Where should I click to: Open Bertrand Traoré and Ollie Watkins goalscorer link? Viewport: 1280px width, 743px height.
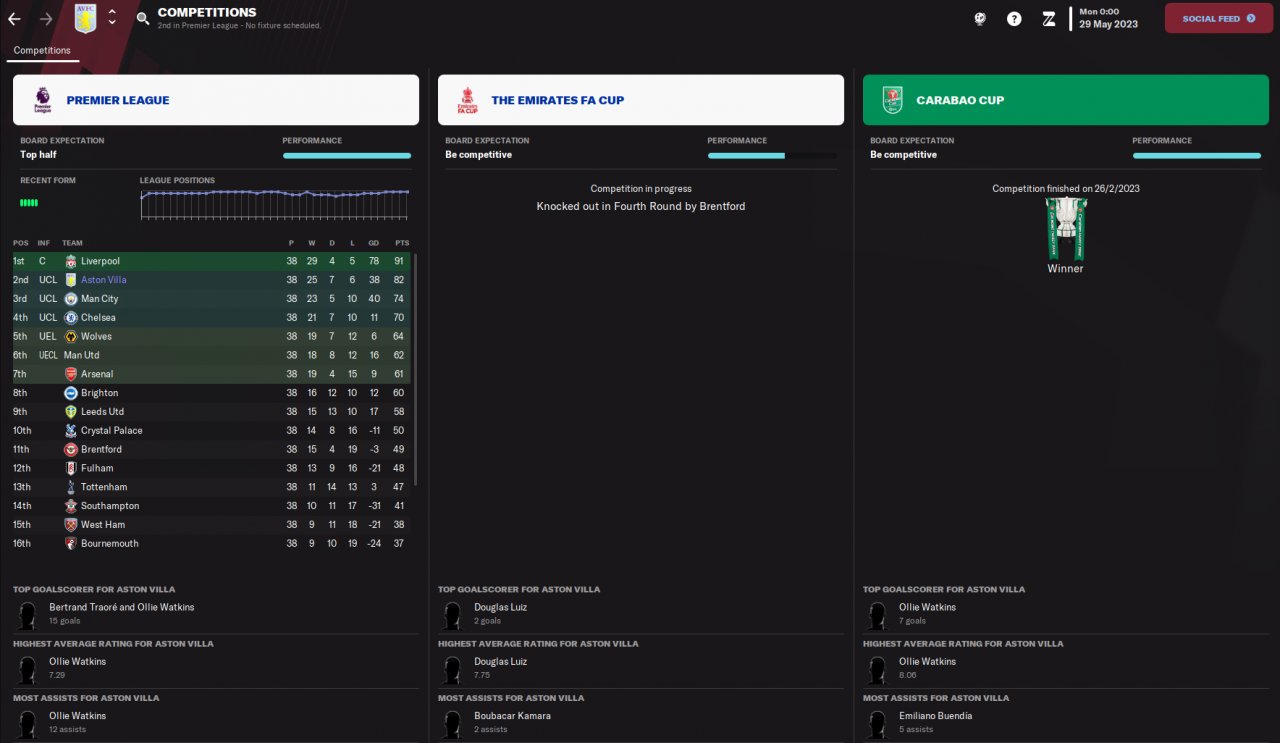122,607
